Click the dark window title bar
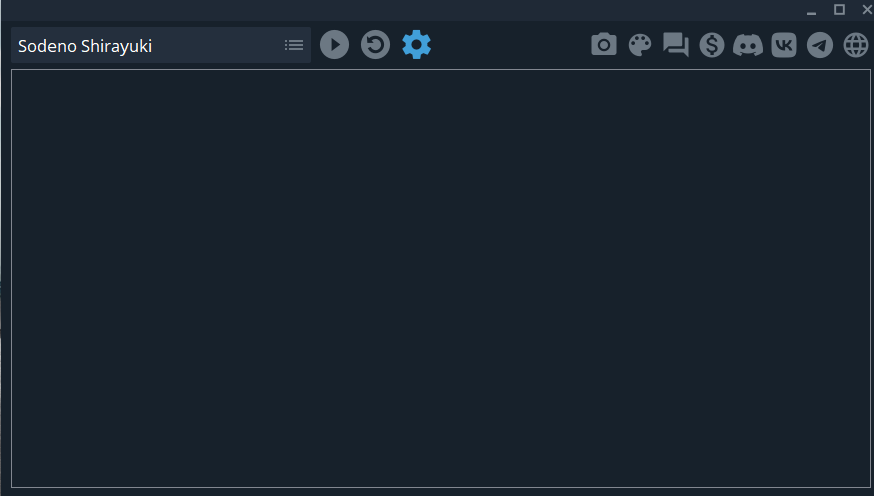This screenshot has height=496, width=874. point(390,10)
